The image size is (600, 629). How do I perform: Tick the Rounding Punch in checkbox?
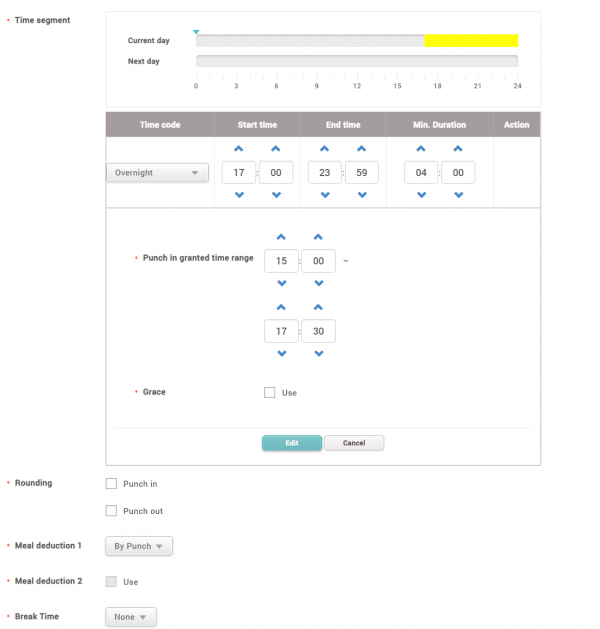[111, 484]
